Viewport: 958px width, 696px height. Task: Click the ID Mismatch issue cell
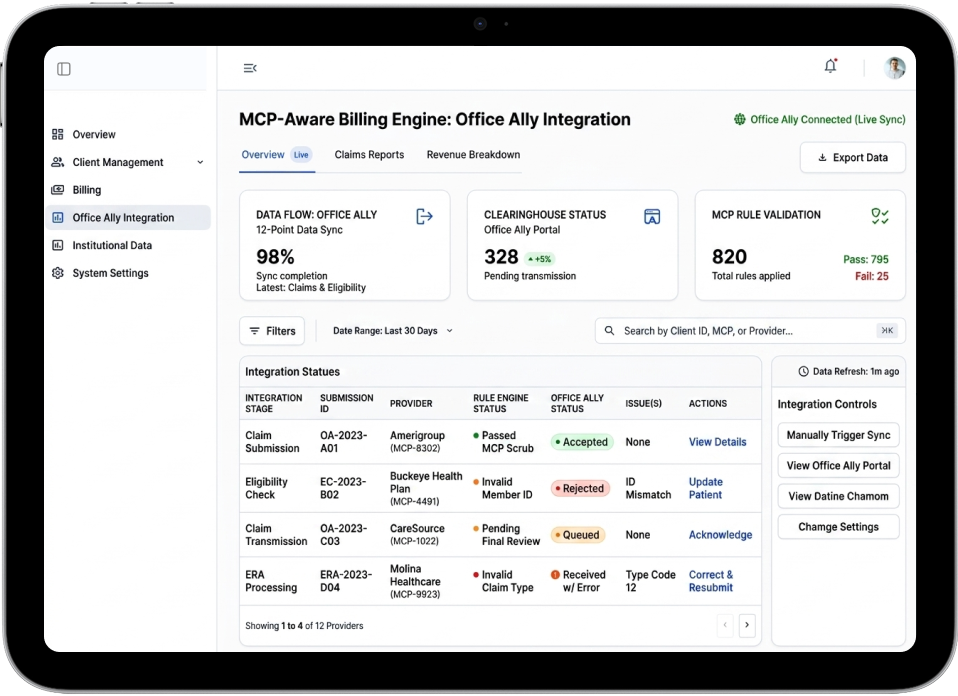(x=648, y=488)
